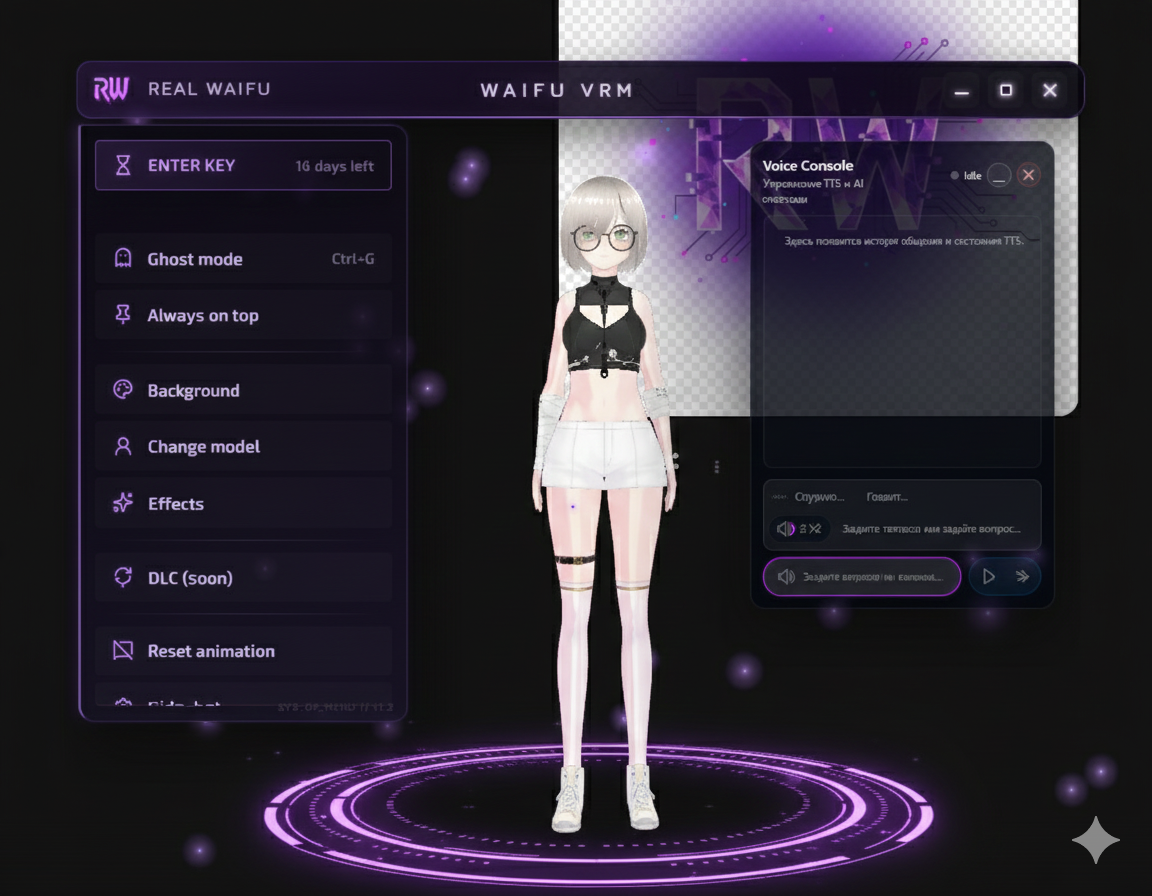Click the sparkle icon next to Effects

tap(123, 503)
